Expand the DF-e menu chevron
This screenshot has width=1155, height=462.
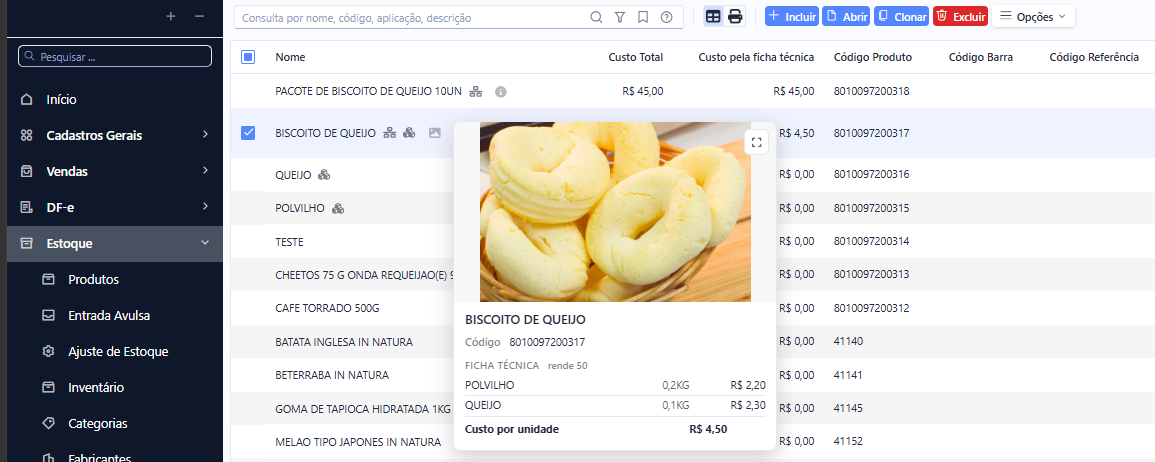[x=205, y=207]
